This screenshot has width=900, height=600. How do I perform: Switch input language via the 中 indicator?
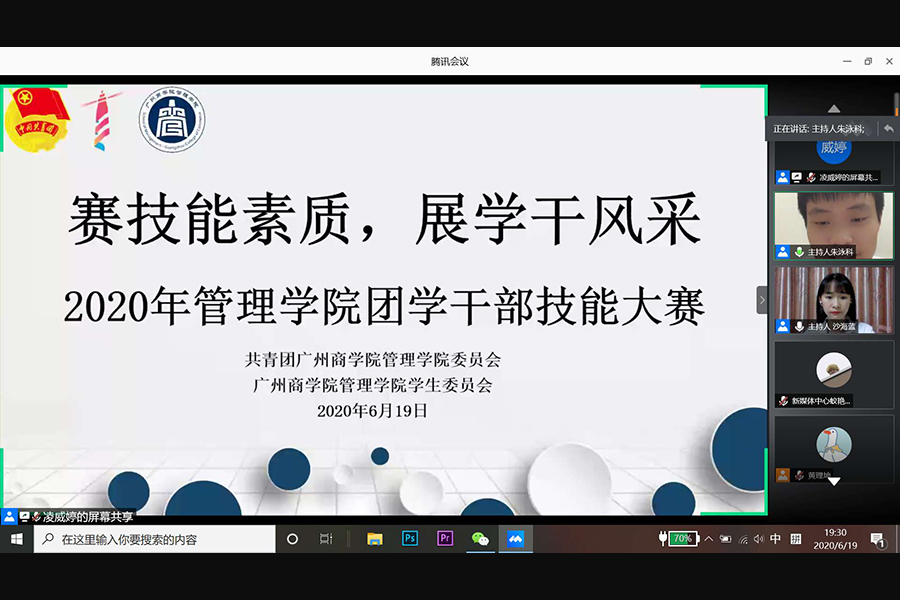tap(773, 538)
